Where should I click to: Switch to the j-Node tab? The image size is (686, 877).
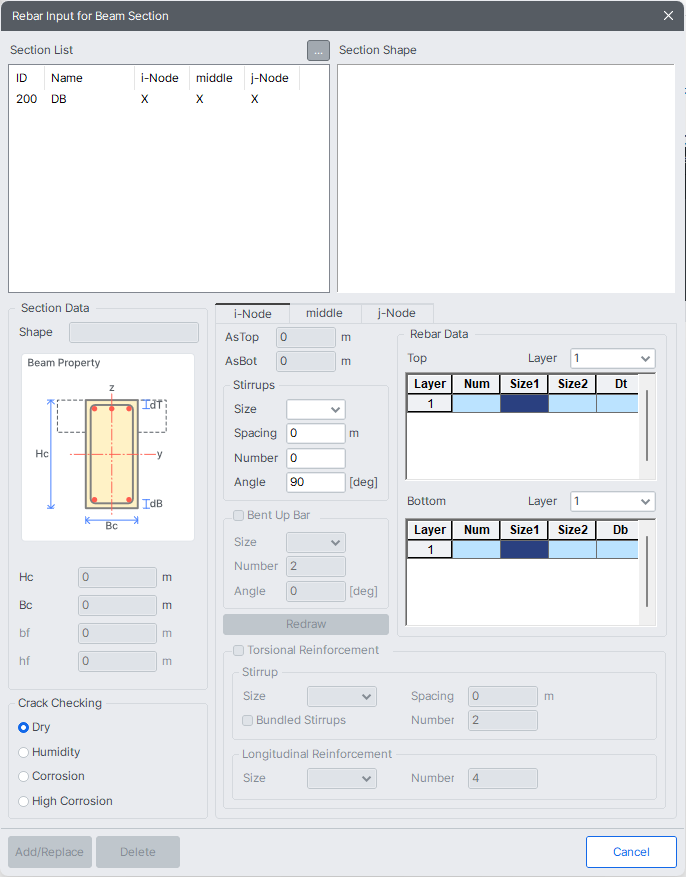point(396,313)
